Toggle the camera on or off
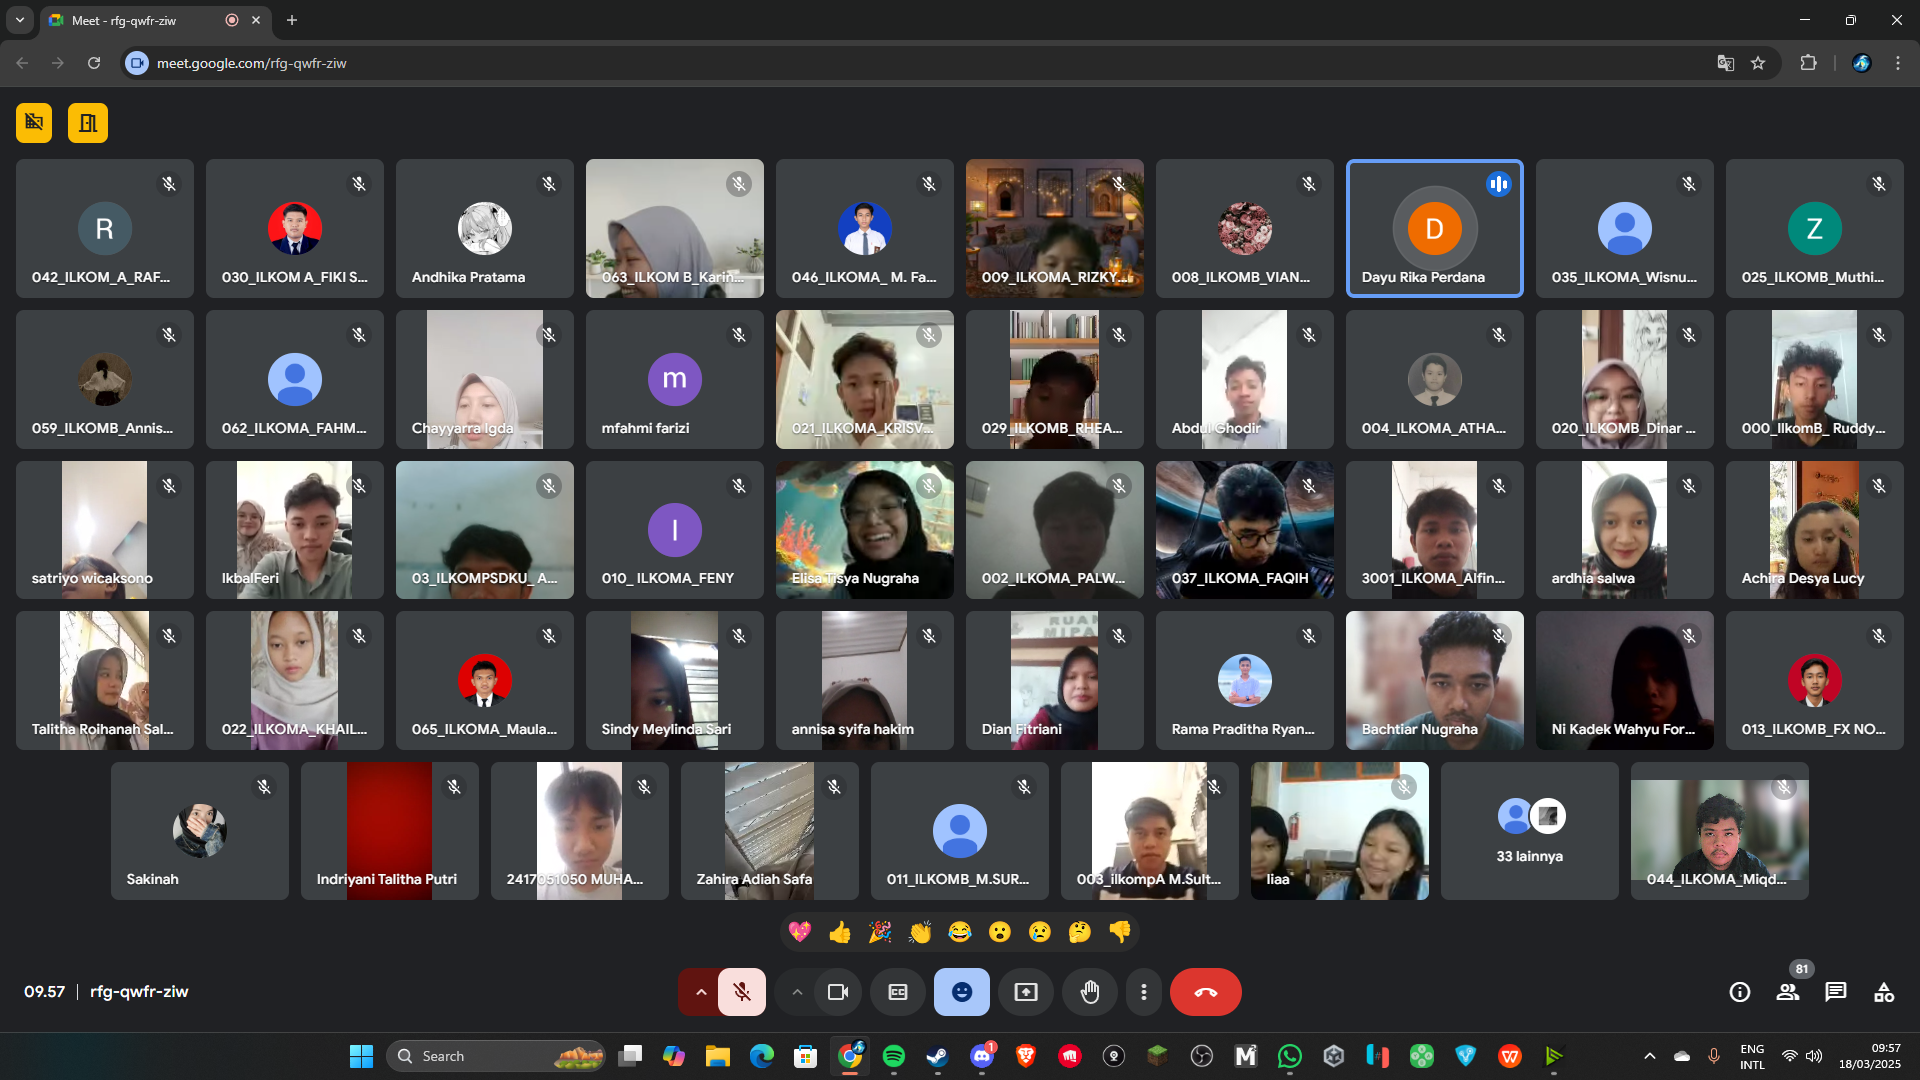Screen dimensions: 1920x1080 [838, 992]
